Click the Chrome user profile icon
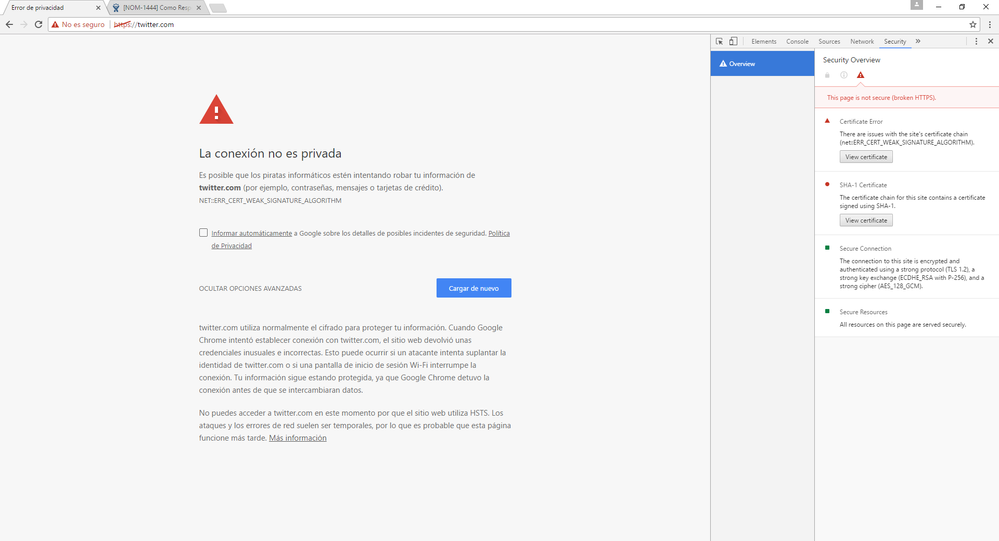 pyautogui.click(x=916, y=5)
